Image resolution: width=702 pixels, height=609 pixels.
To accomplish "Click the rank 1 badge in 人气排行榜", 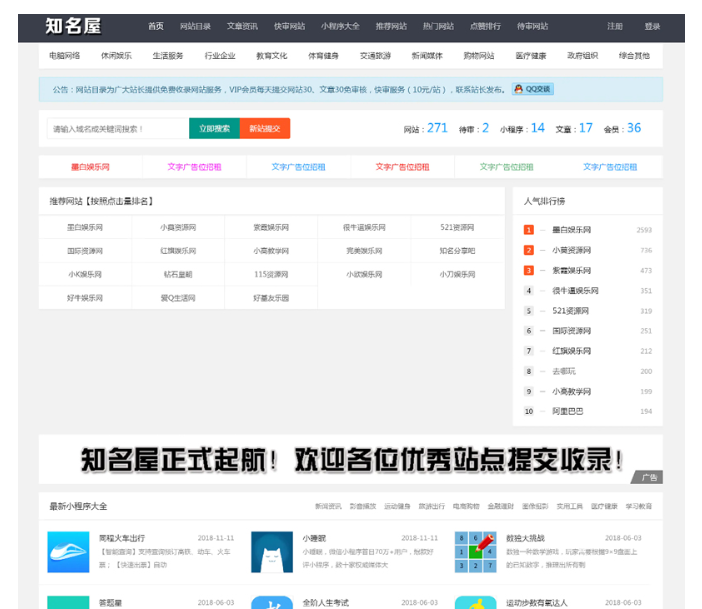I will [x=529, y=230].
